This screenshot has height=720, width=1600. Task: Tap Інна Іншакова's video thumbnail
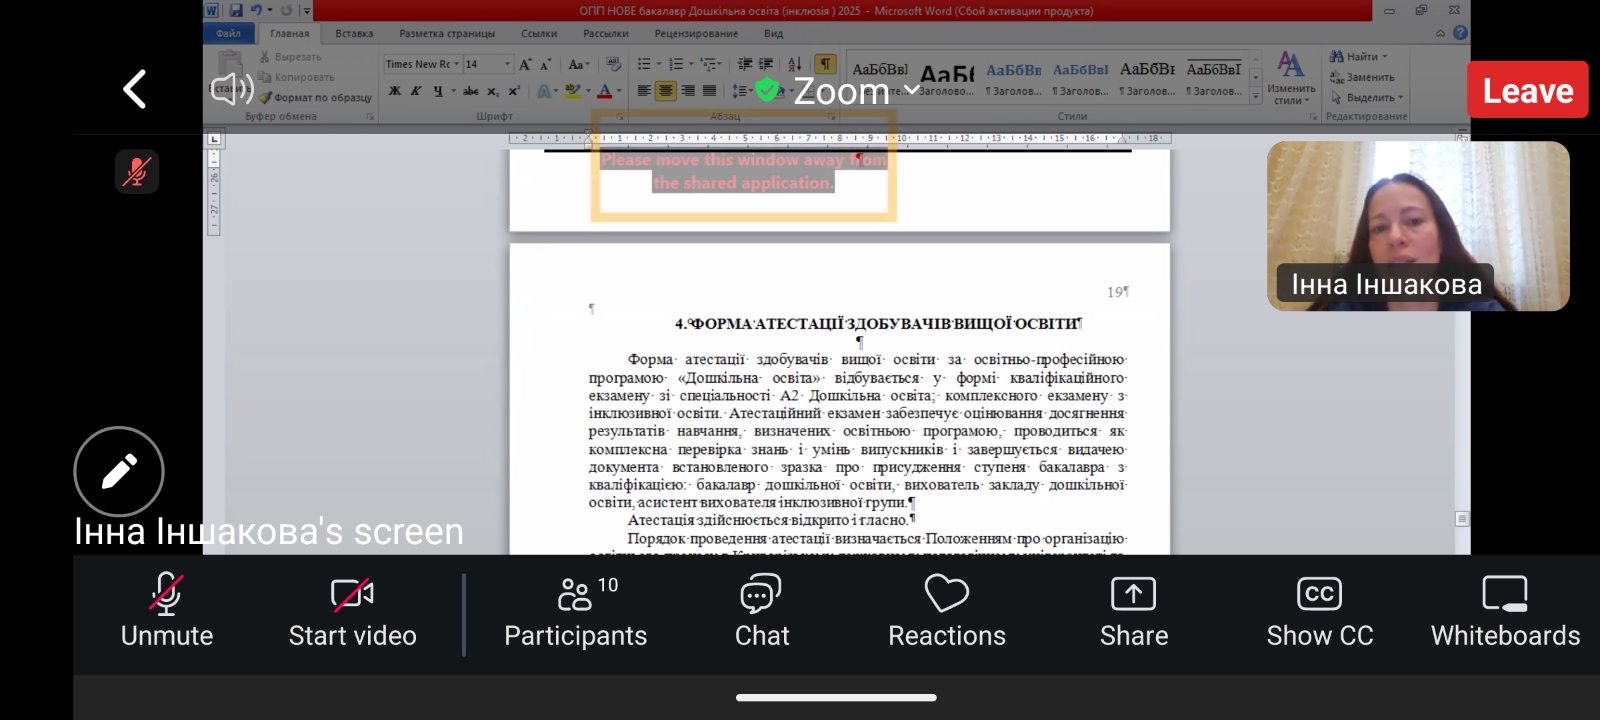pos(1417,225)
